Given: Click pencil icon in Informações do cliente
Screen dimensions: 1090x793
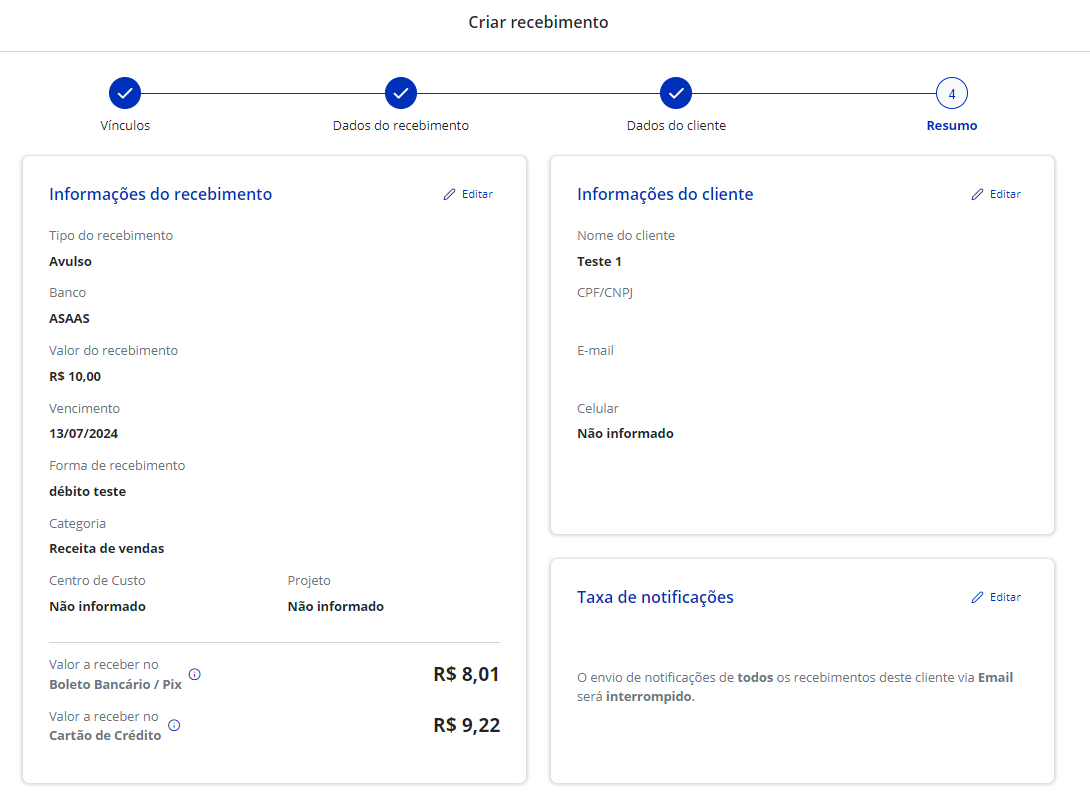Looking at the screenshot, I should tap(977, 195).
